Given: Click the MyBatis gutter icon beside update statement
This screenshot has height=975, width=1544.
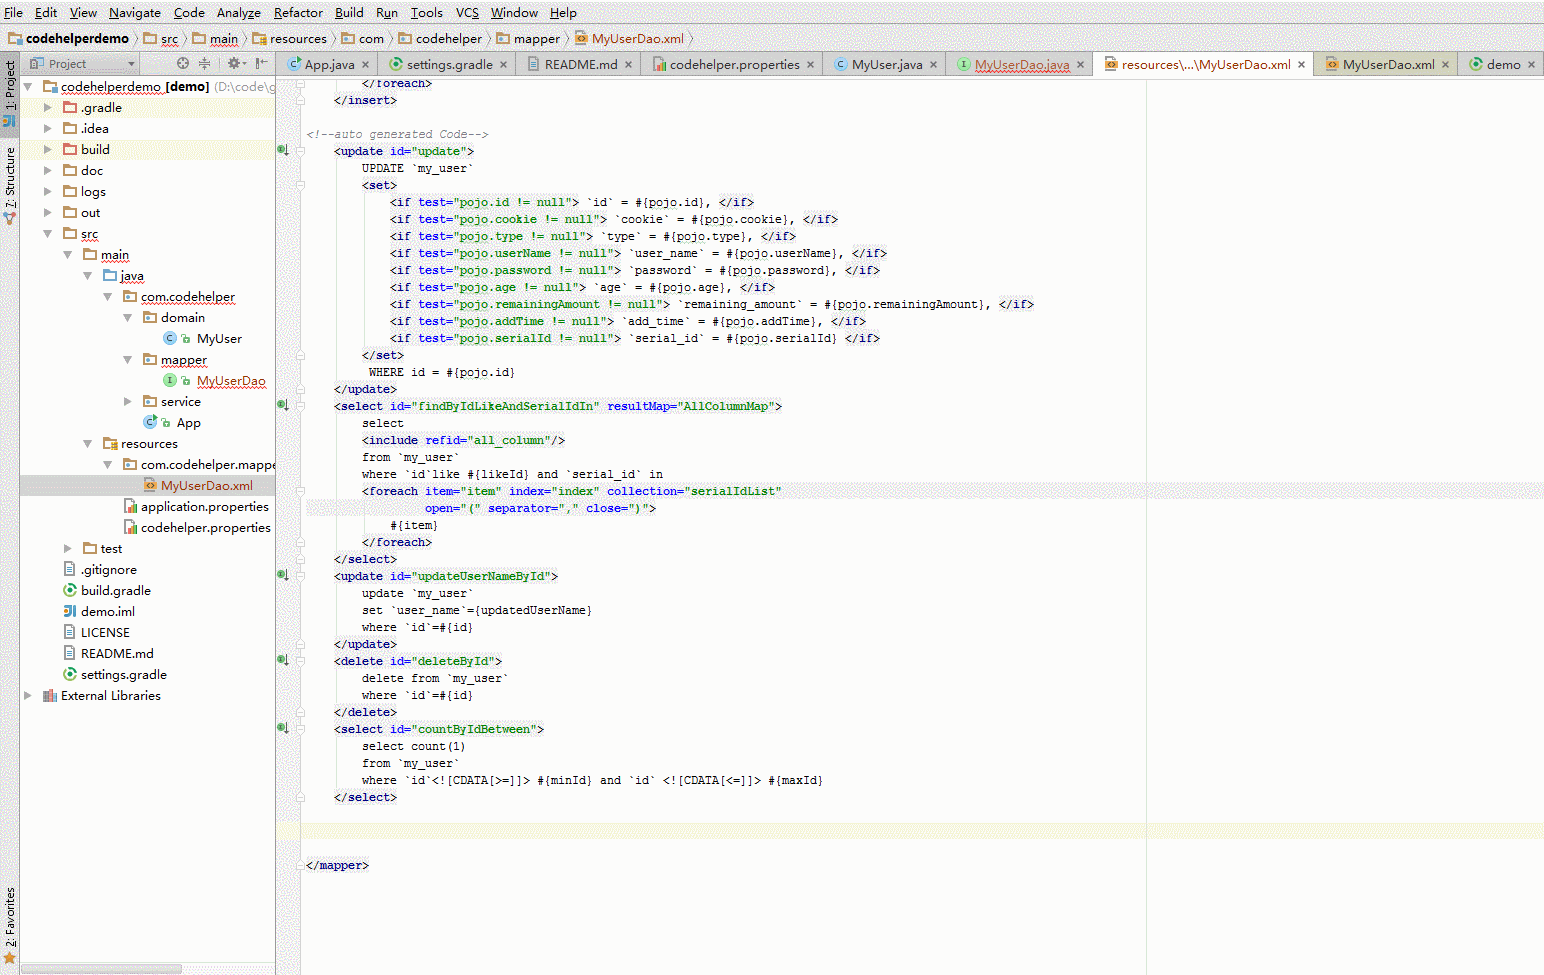Looking at the screenshot, I should coord(281,149).
